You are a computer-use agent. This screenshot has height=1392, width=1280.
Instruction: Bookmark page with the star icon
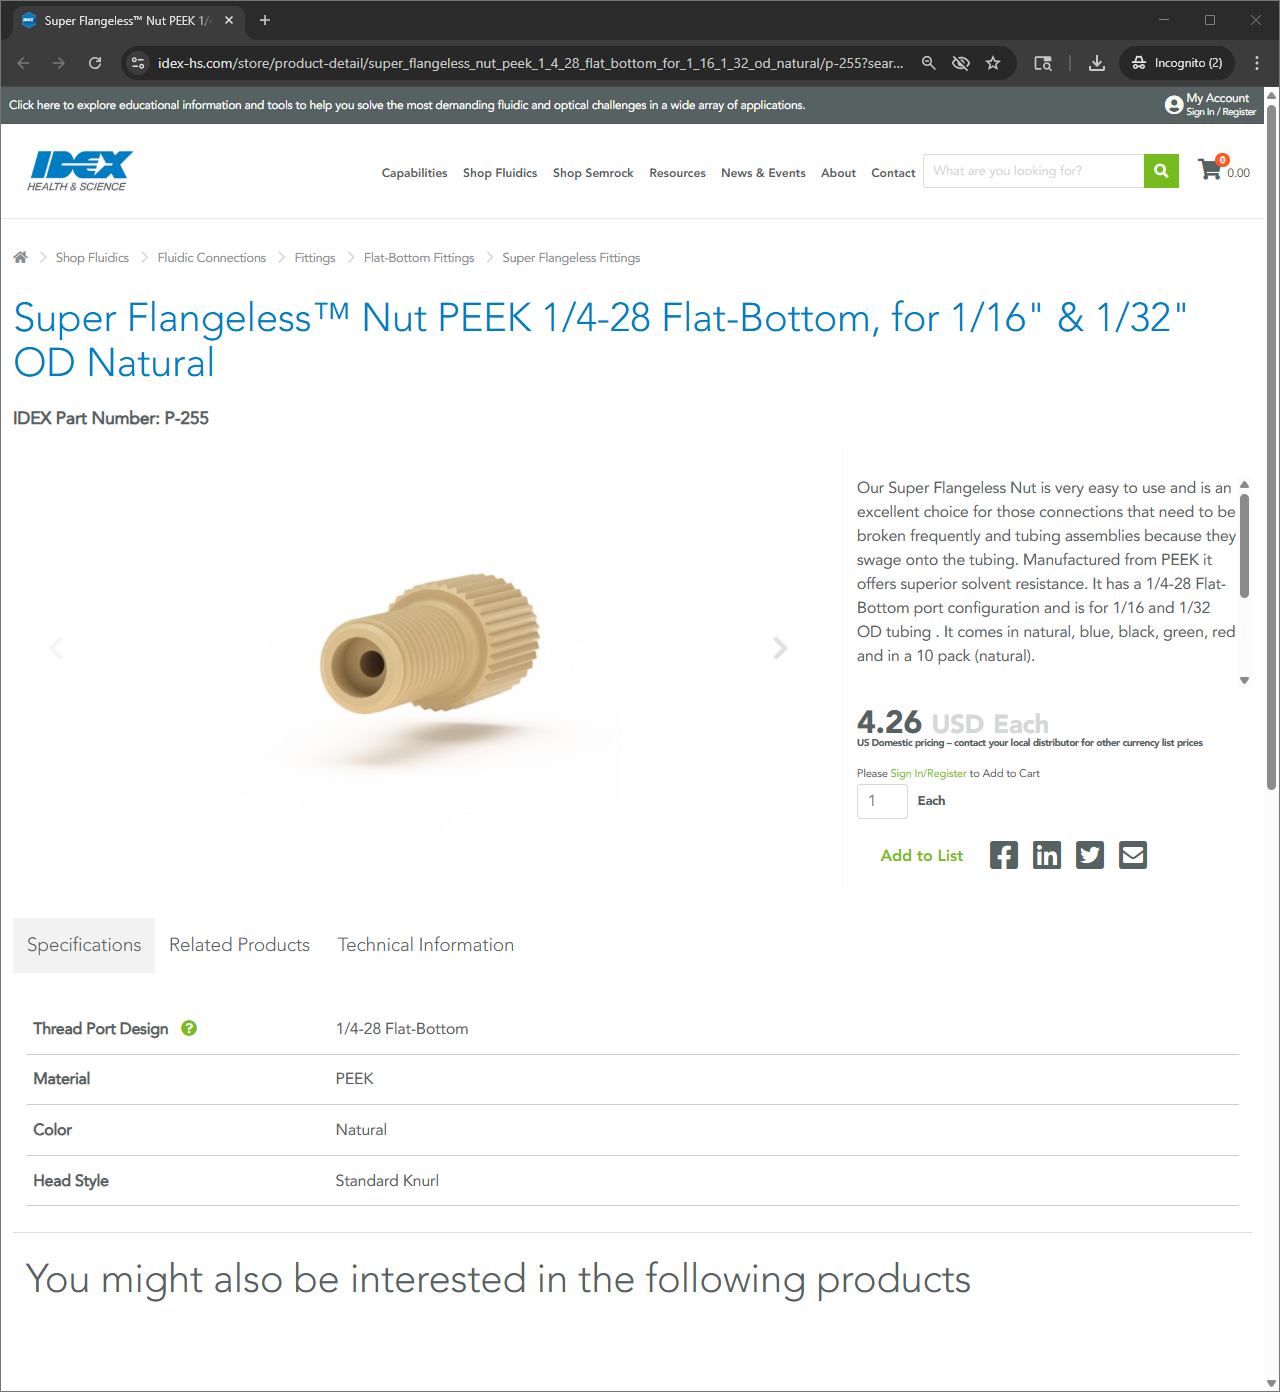pyautogui.click(x=993, y=63)
